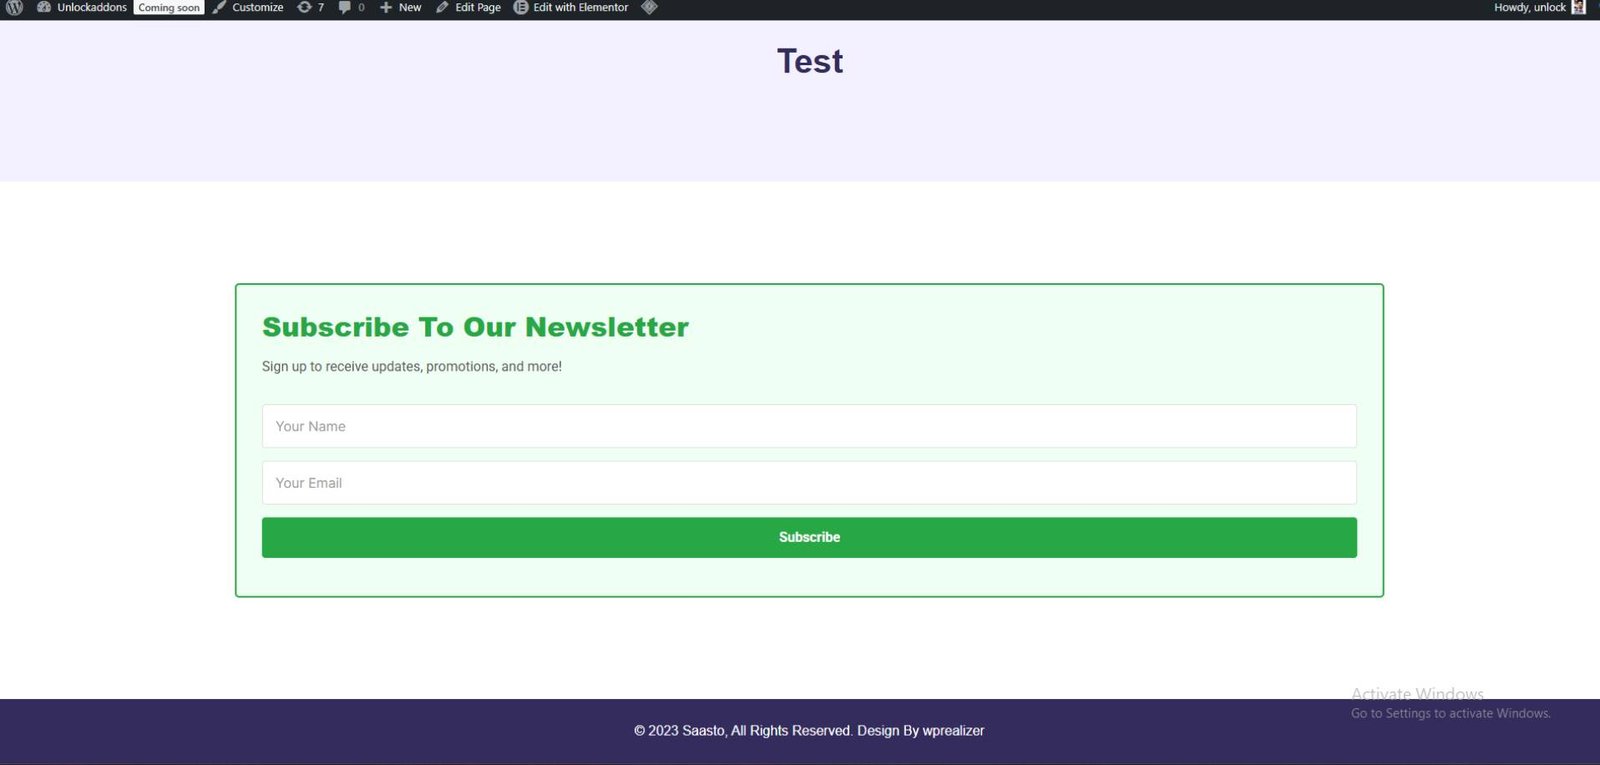This screenshot has height=765, width=1600.
Task: Open the updates icon showing 7
Action: [x=305, y=7]
